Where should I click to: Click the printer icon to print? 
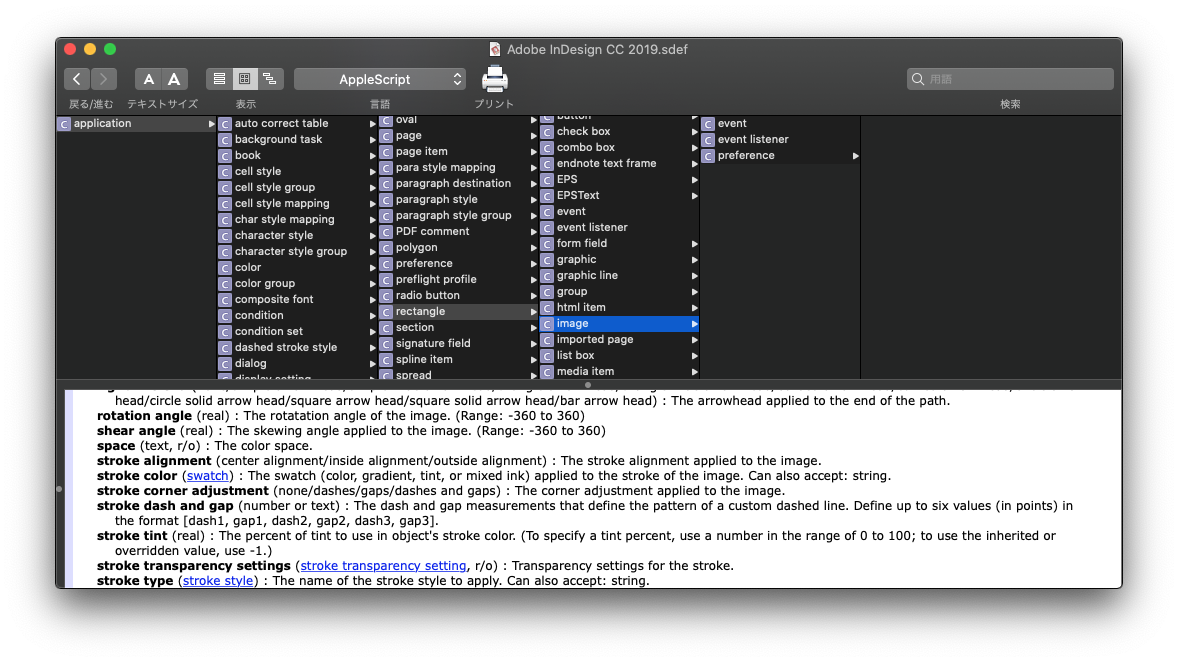point(494,79)
